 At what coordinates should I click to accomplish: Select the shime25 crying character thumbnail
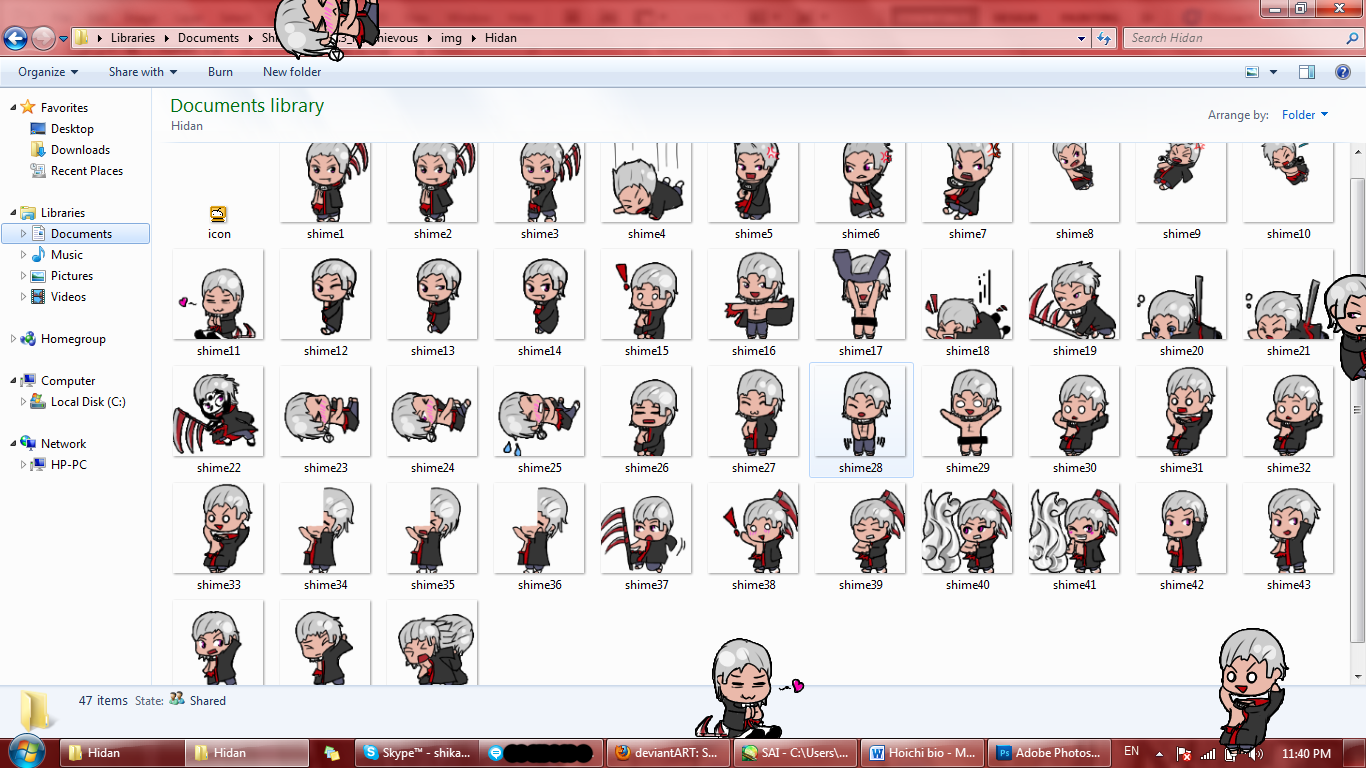tap(539, 412)
